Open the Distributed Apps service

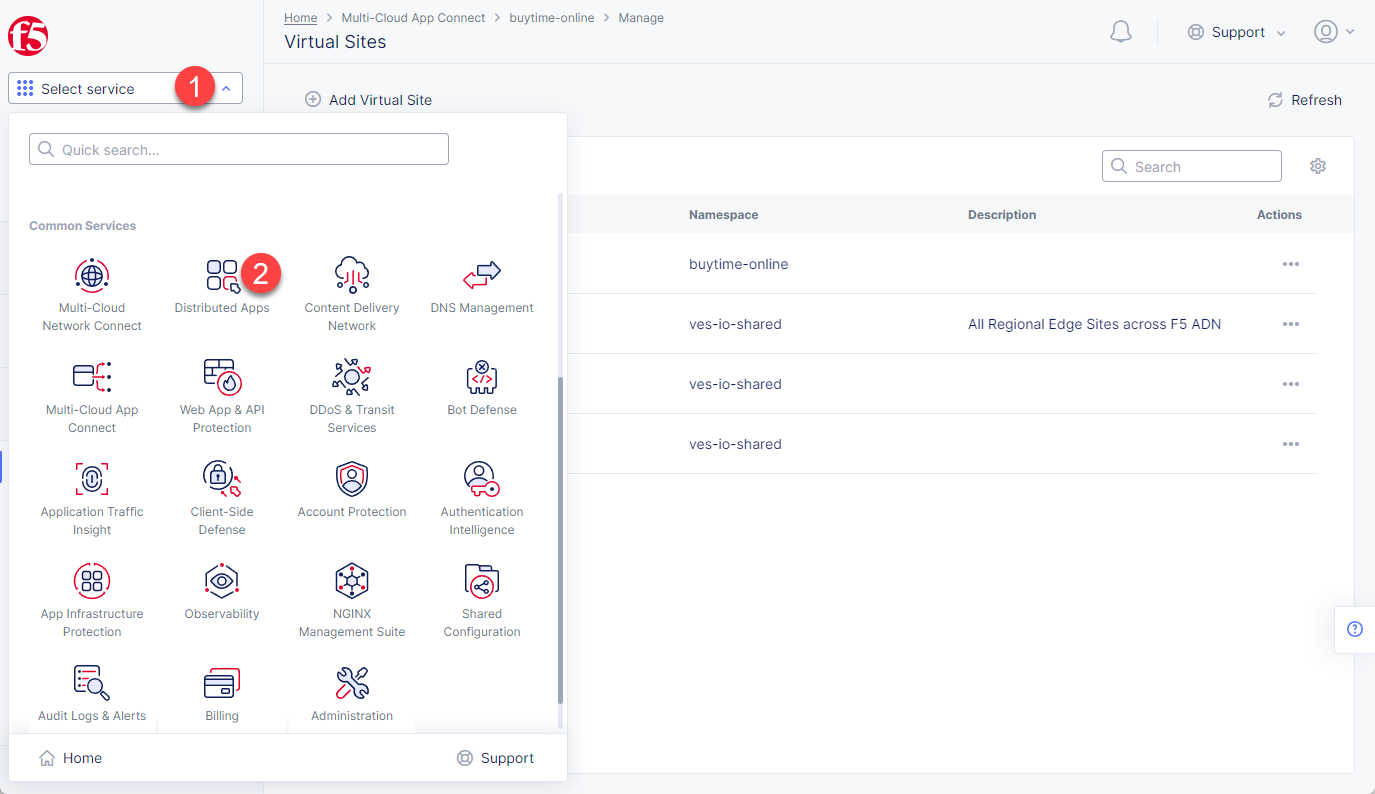pos(222,285)
